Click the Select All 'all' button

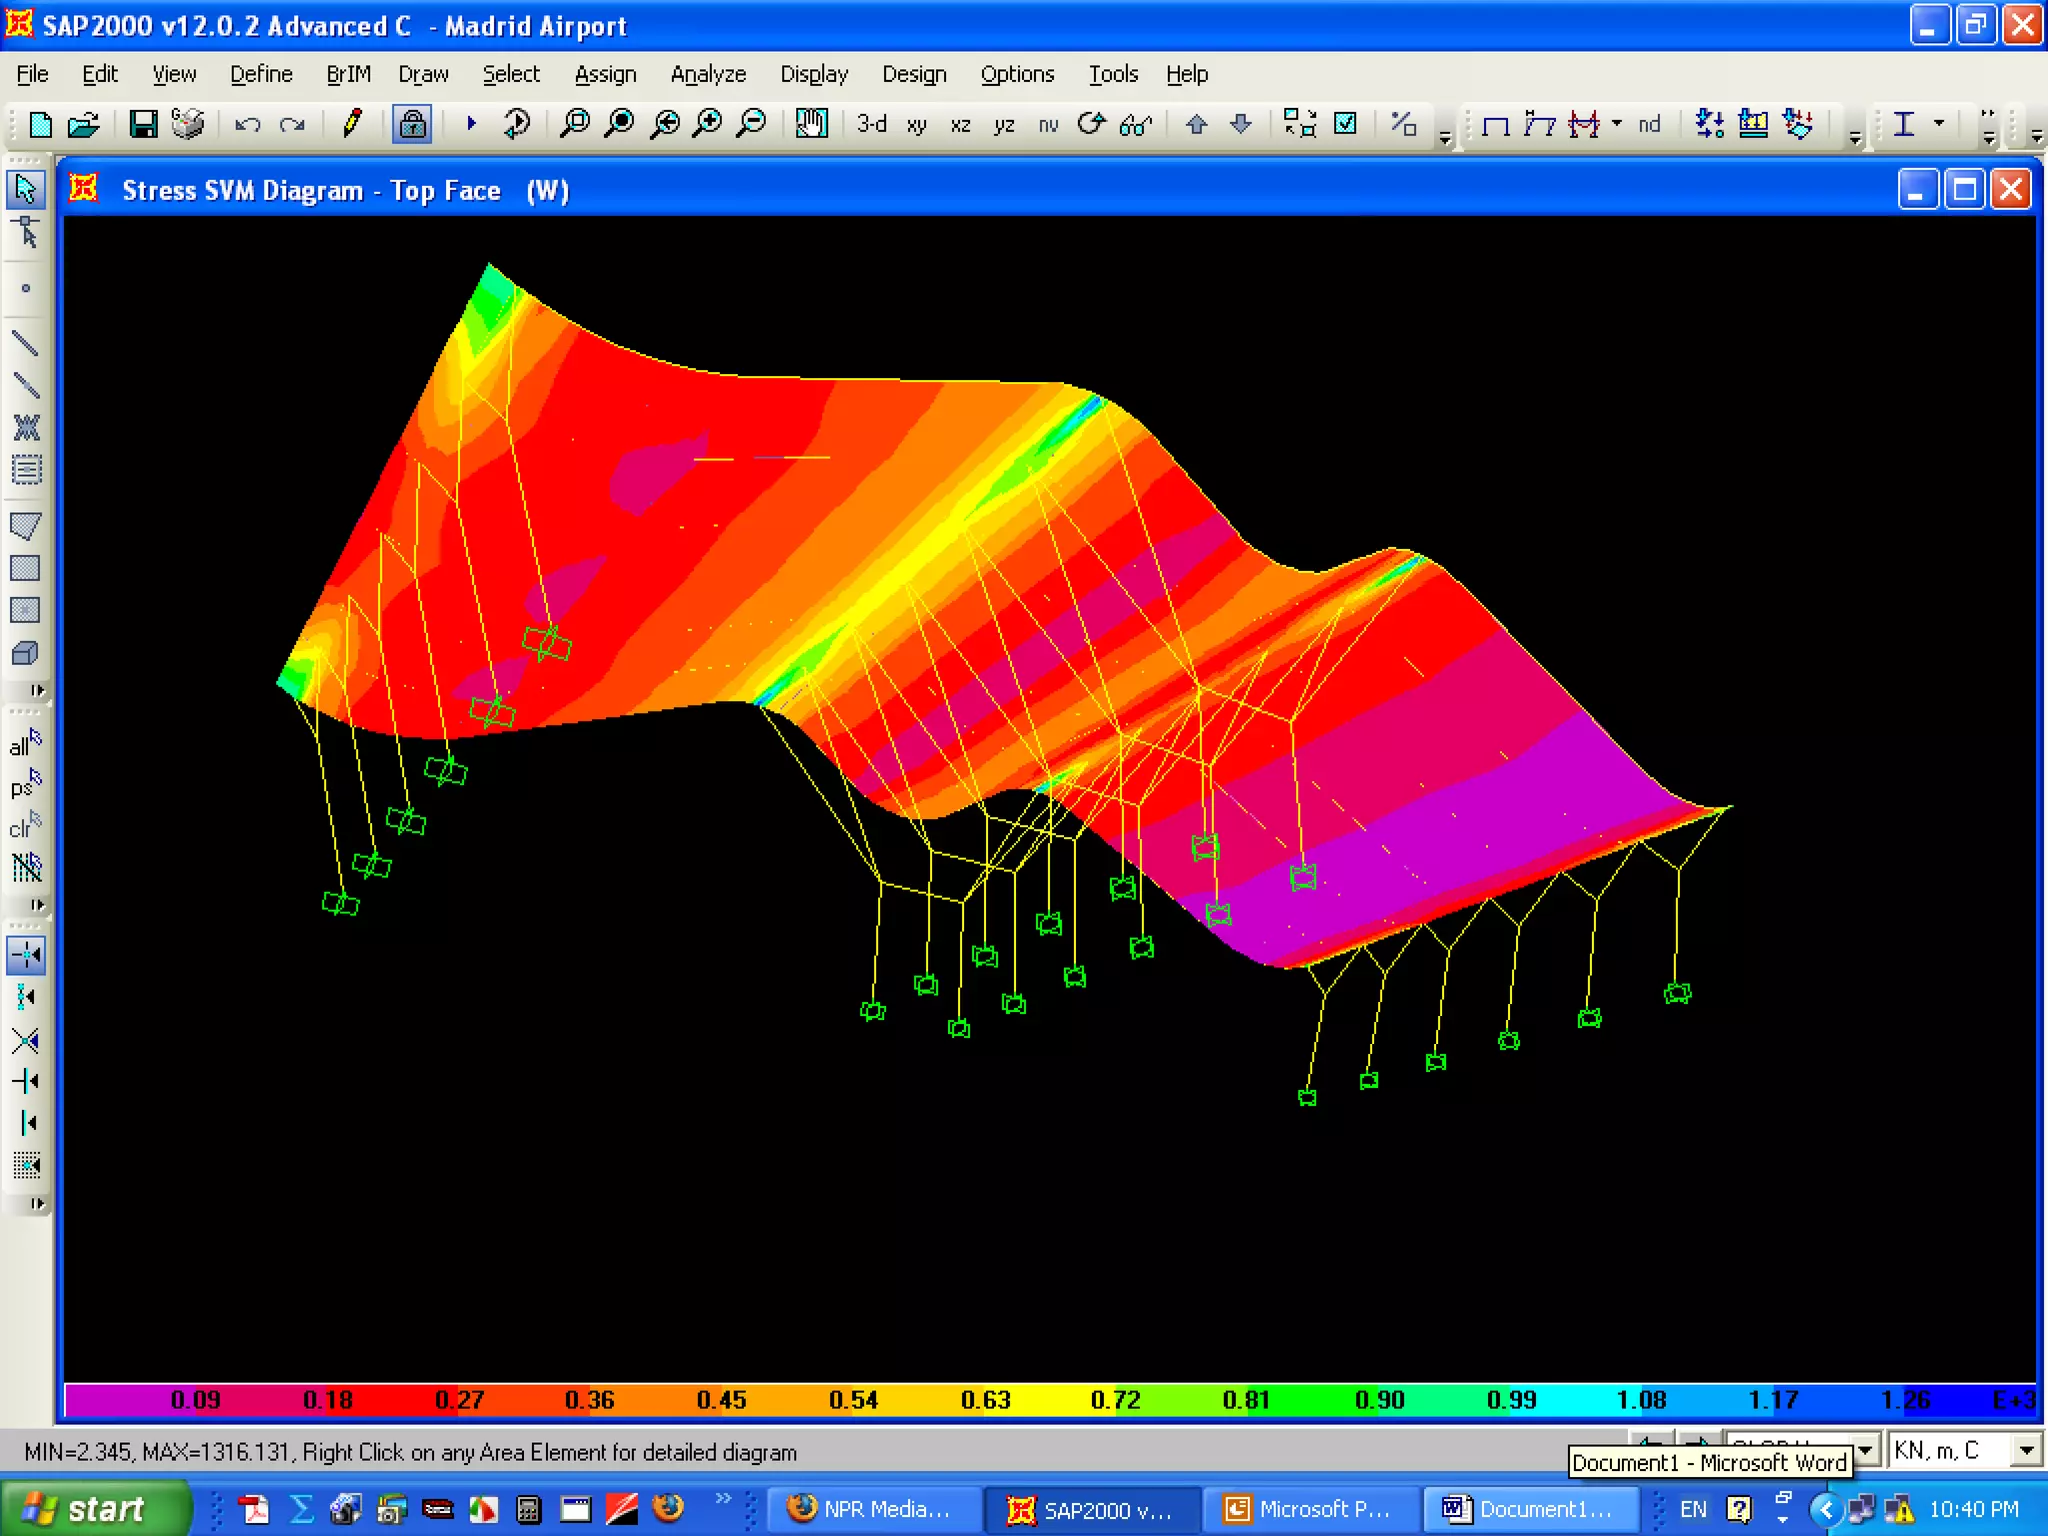(x=25, y=744)
